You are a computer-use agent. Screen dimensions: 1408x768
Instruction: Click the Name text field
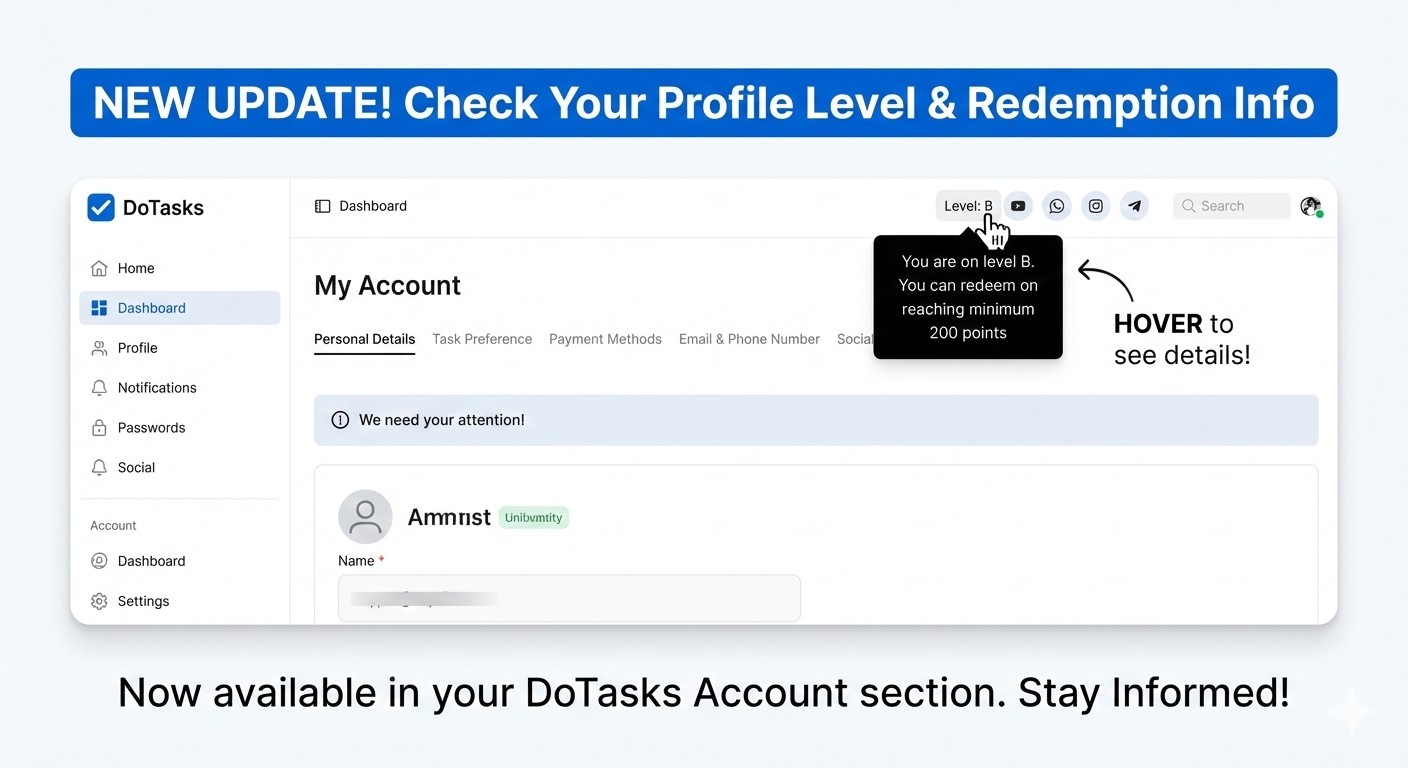[x=569, y=598]
